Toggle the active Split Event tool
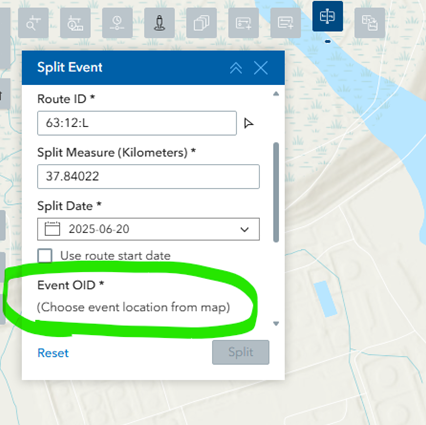 pos(328,16)
